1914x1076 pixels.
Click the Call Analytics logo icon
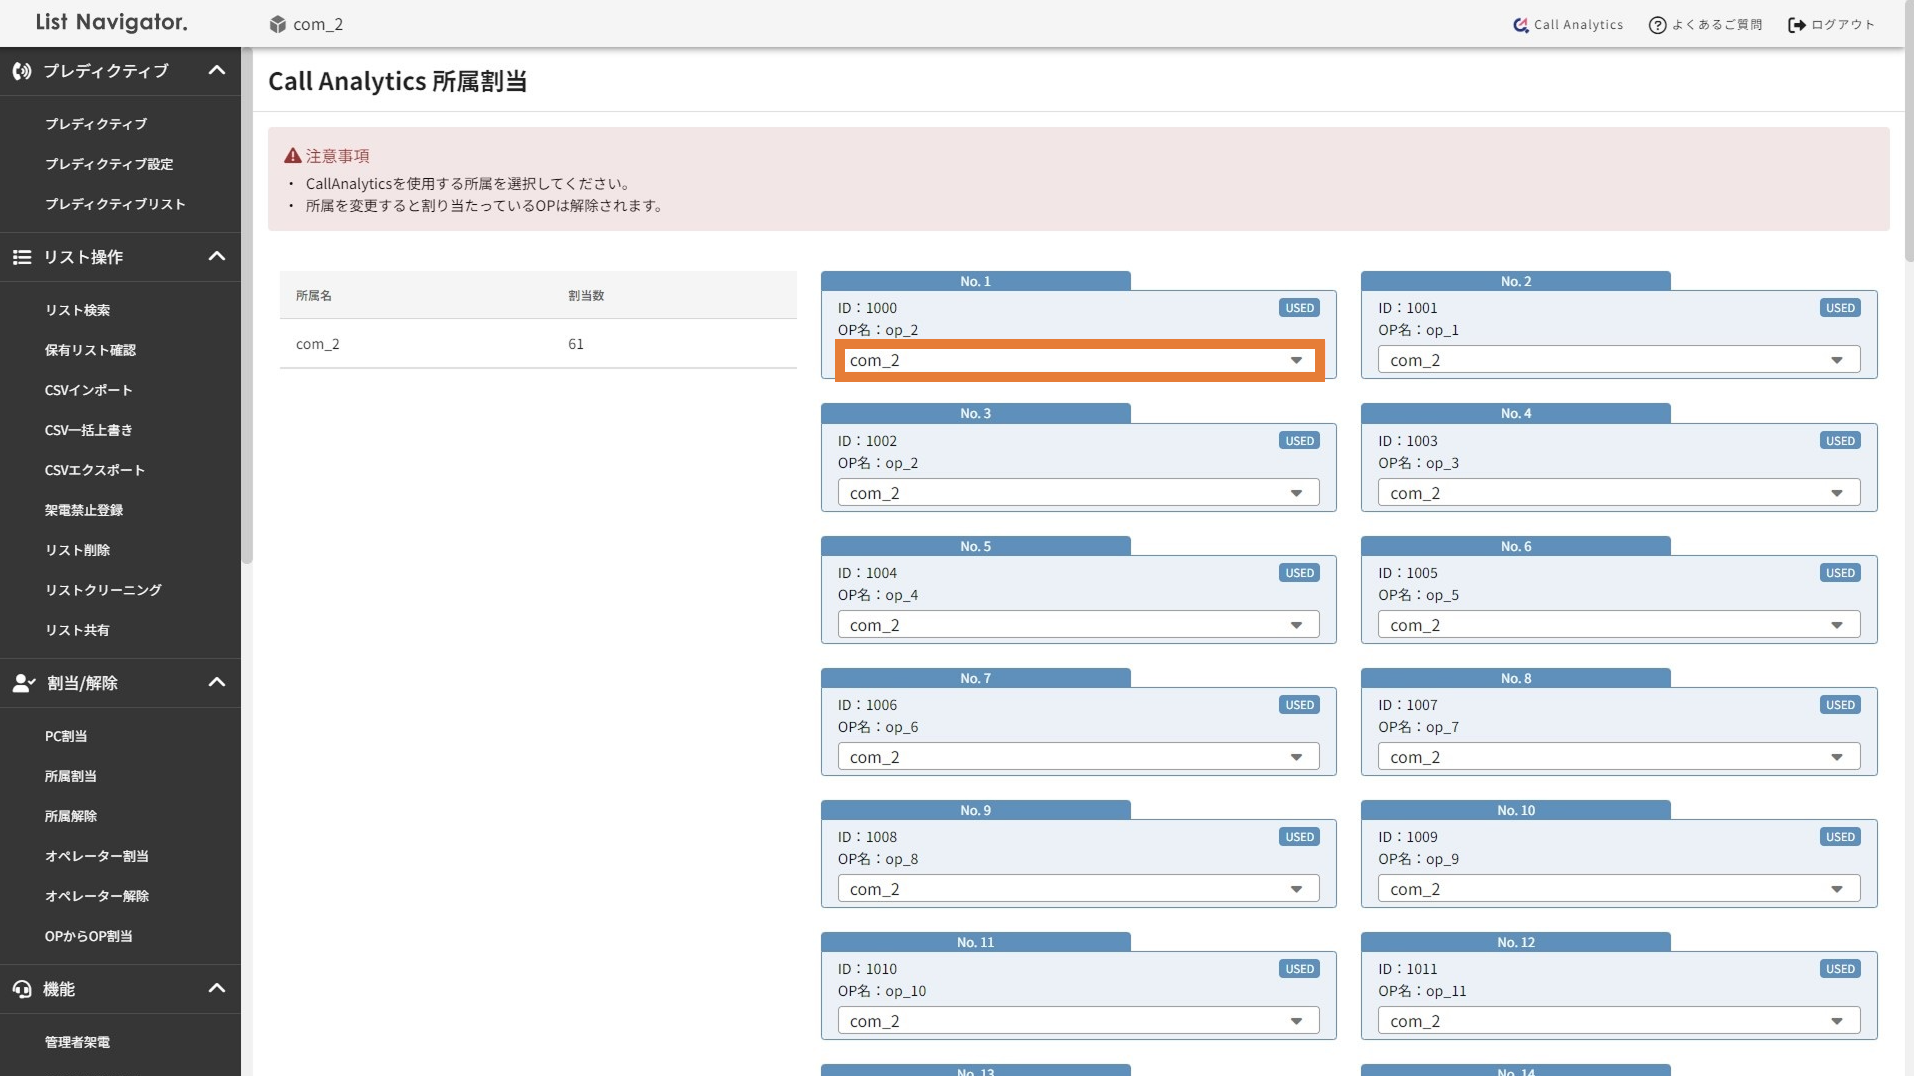click(x=1520, y=25)
